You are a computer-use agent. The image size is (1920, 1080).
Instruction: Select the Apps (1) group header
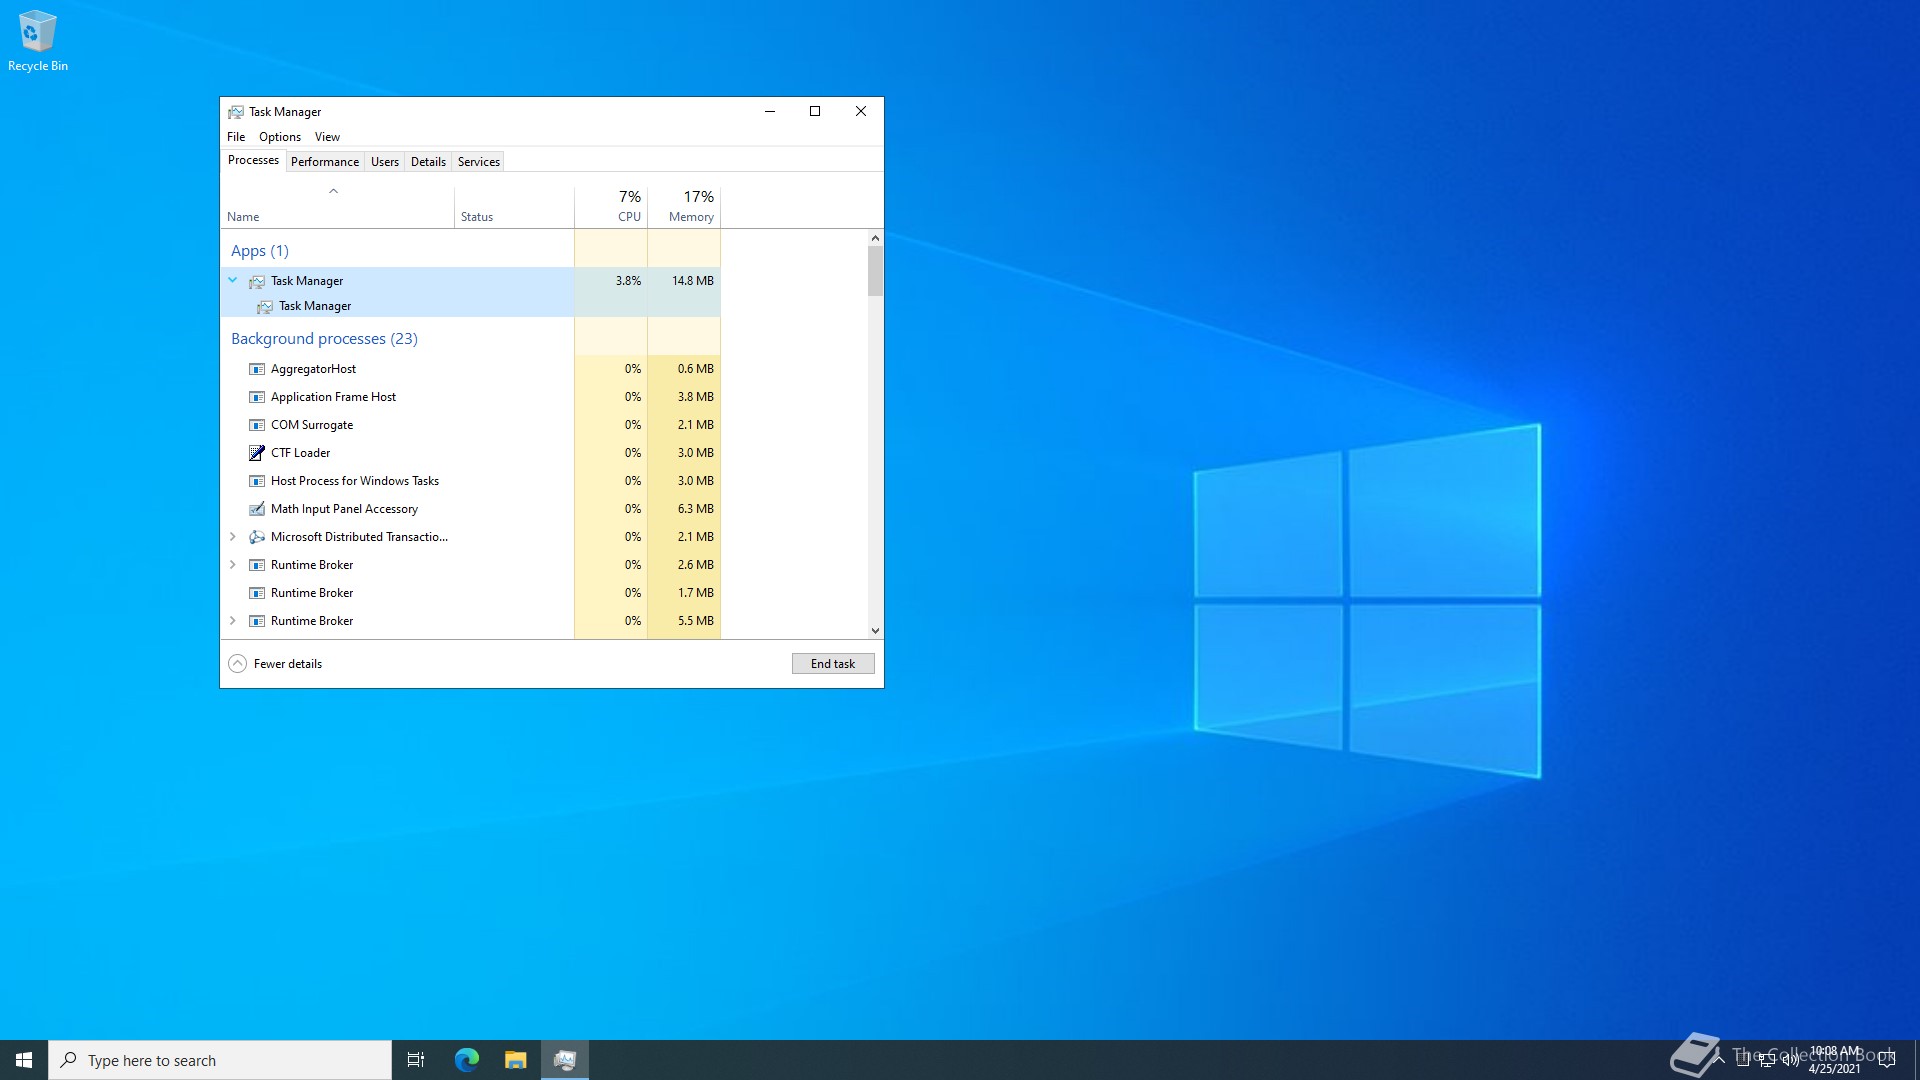(x=260, y=251)
